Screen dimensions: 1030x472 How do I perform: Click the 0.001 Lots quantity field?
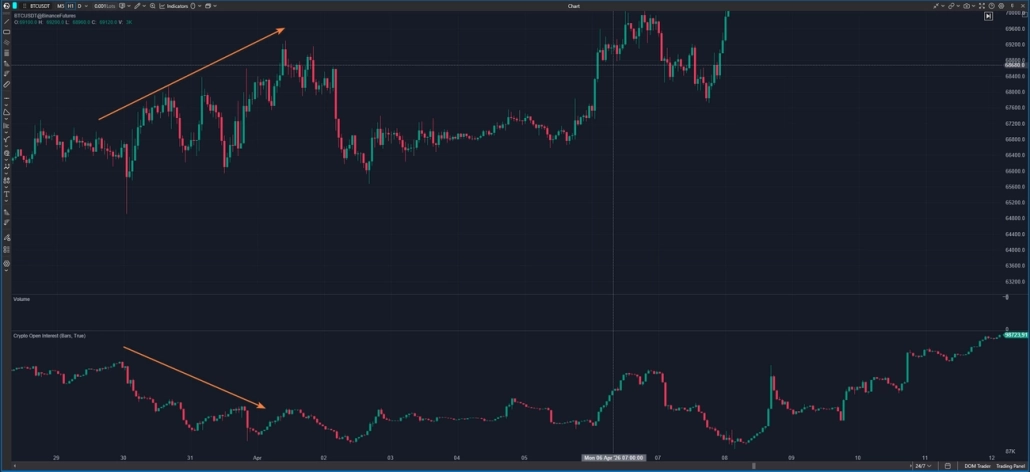point(104,6)
